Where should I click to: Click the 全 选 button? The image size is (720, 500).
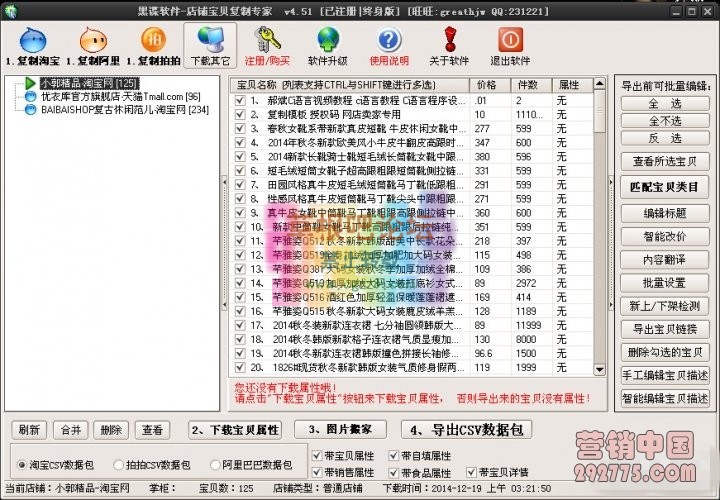click(664, 103)
